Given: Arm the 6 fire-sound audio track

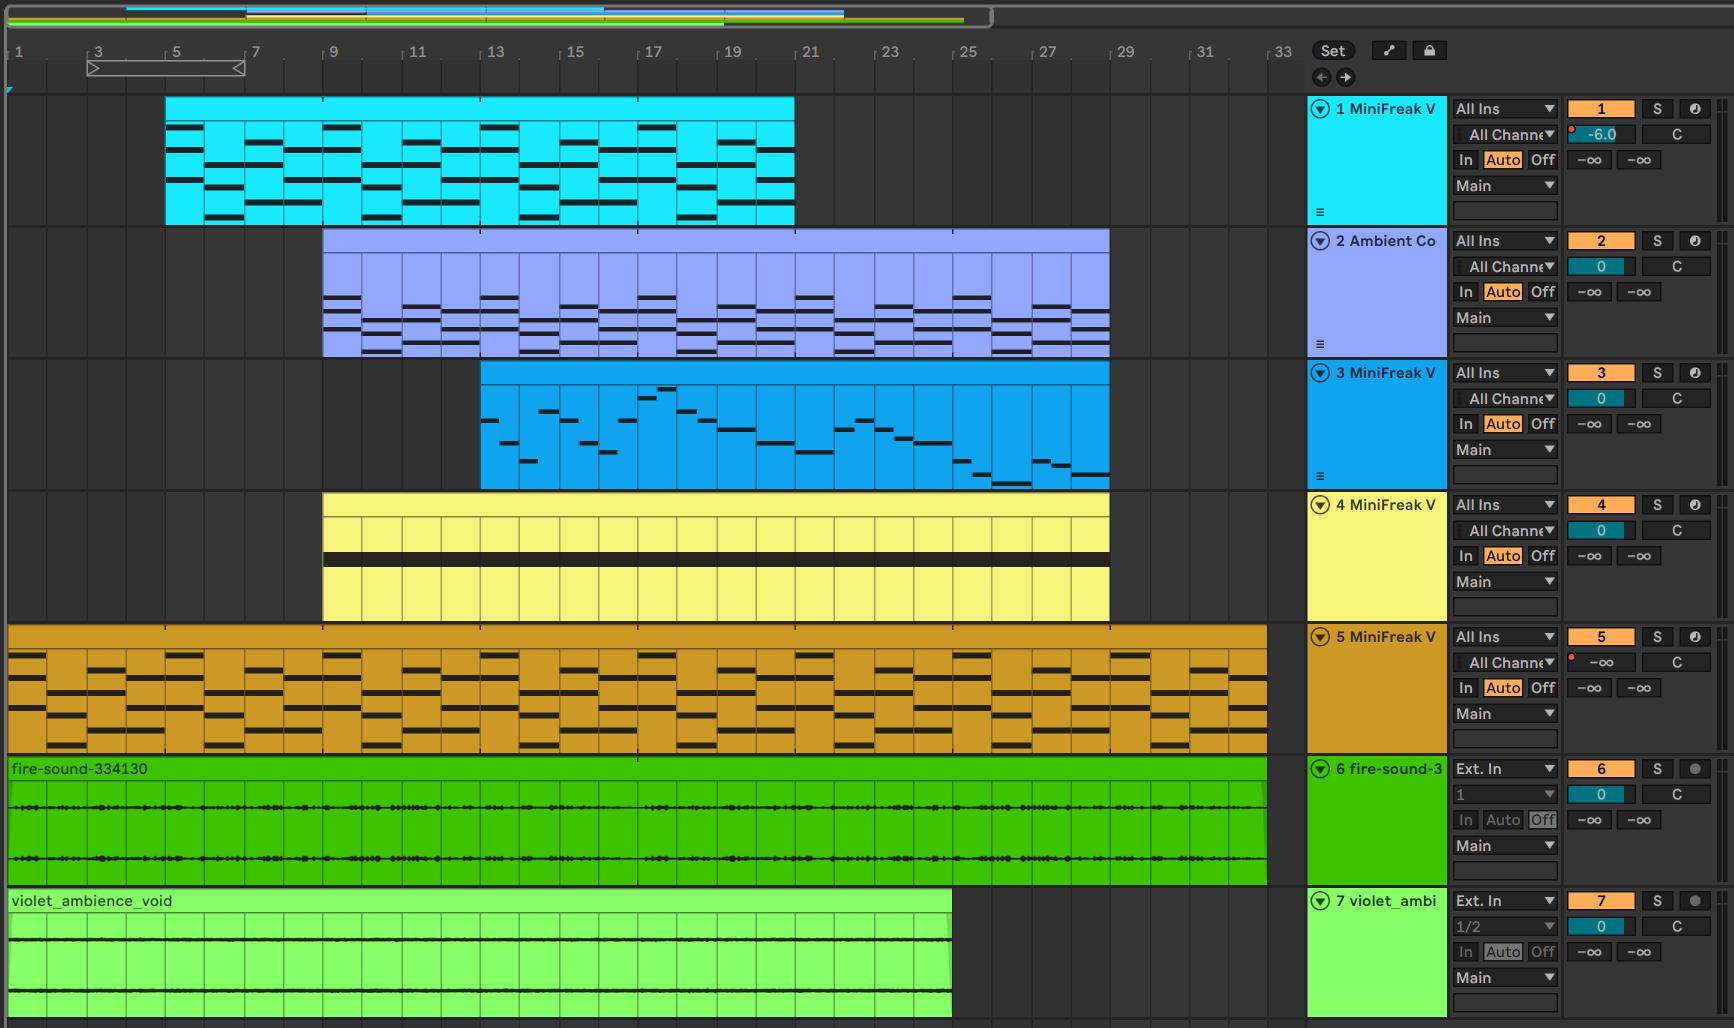Looking at the screenshot, I should (x=1695, y=769).
